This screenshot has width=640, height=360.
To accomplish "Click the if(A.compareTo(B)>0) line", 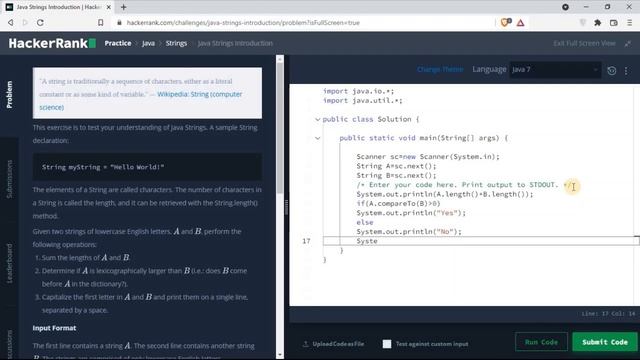I will [398, 203].
